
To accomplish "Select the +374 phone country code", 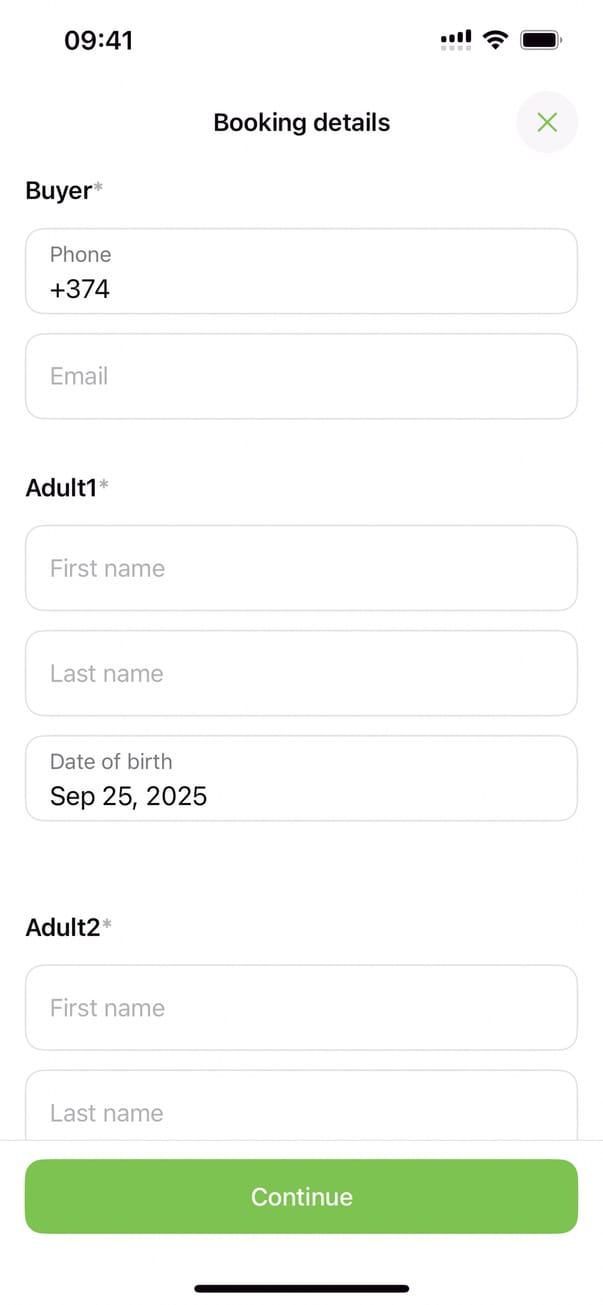I will (x=80, y=290).
